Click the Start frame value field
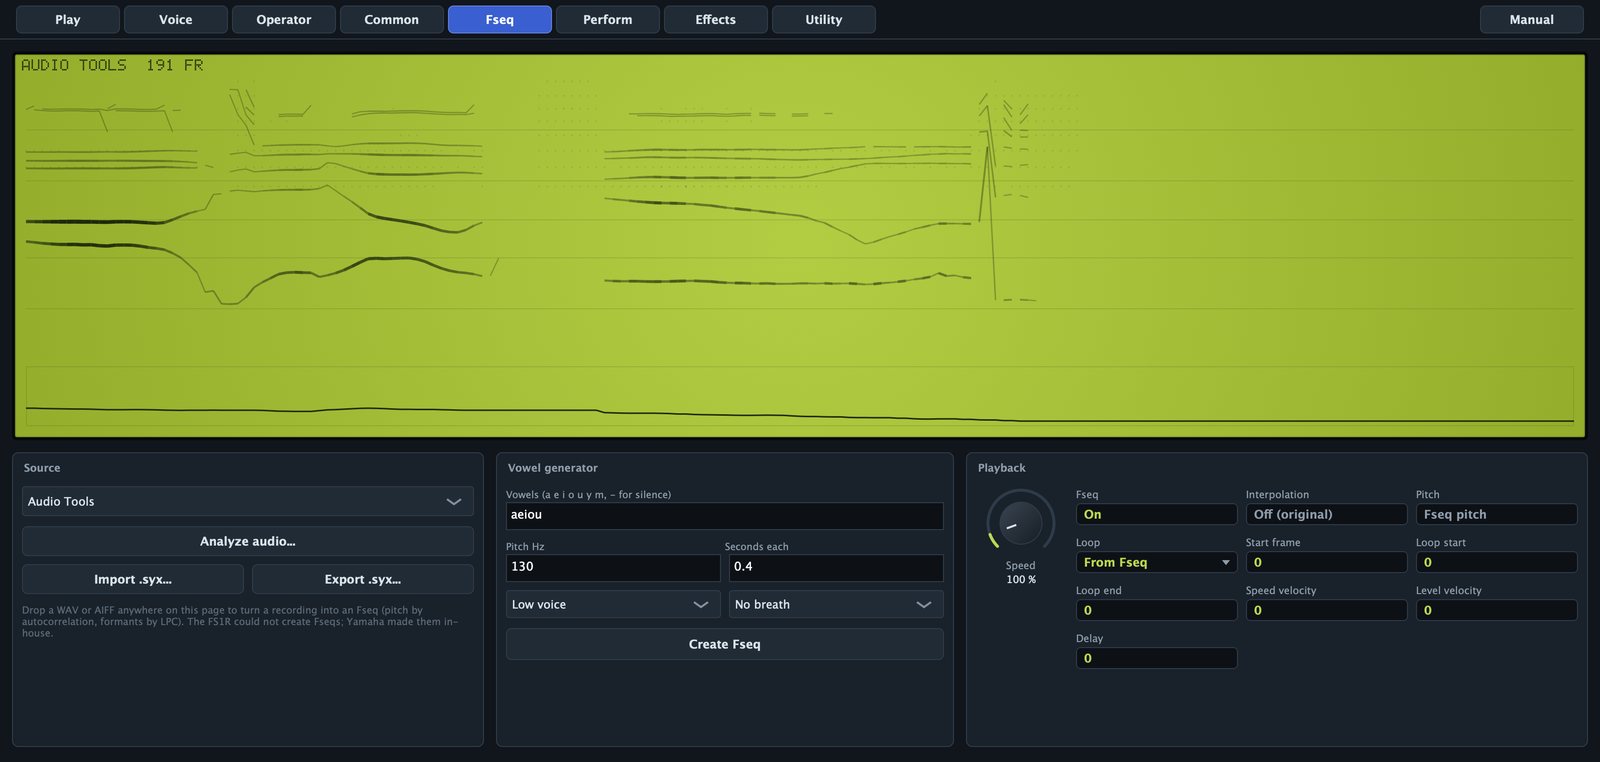The image size is (1600, 762). tap(1327, 562)
